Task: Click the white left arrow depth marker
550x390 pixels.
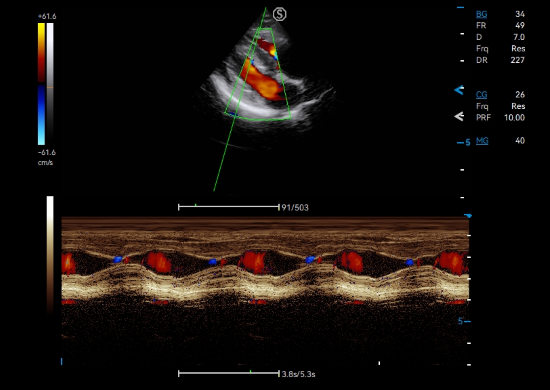Action: [x=459, y=116]
